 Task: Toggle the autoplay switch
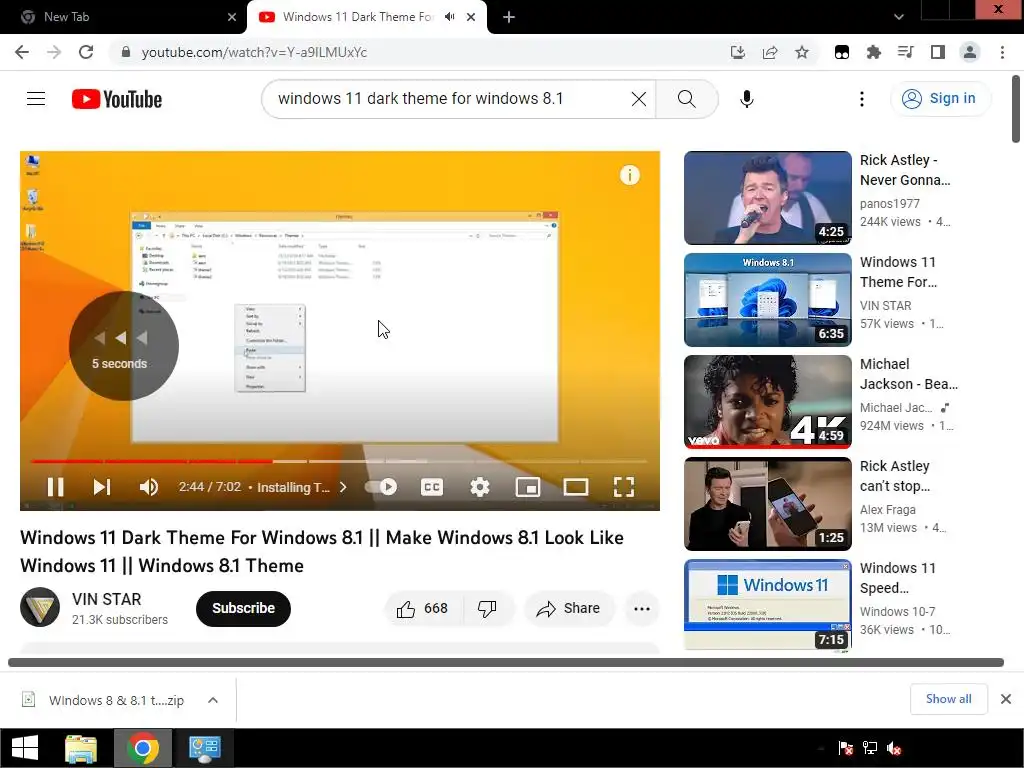coord(381,487)
